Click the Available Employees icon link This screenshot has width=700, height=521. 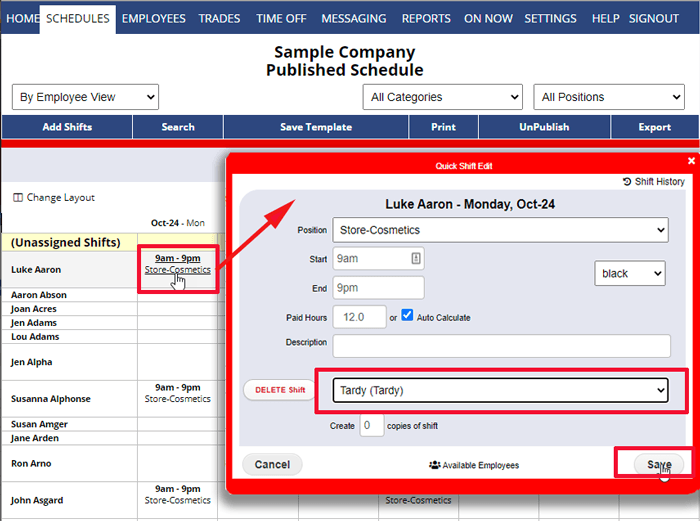point(435,465)
